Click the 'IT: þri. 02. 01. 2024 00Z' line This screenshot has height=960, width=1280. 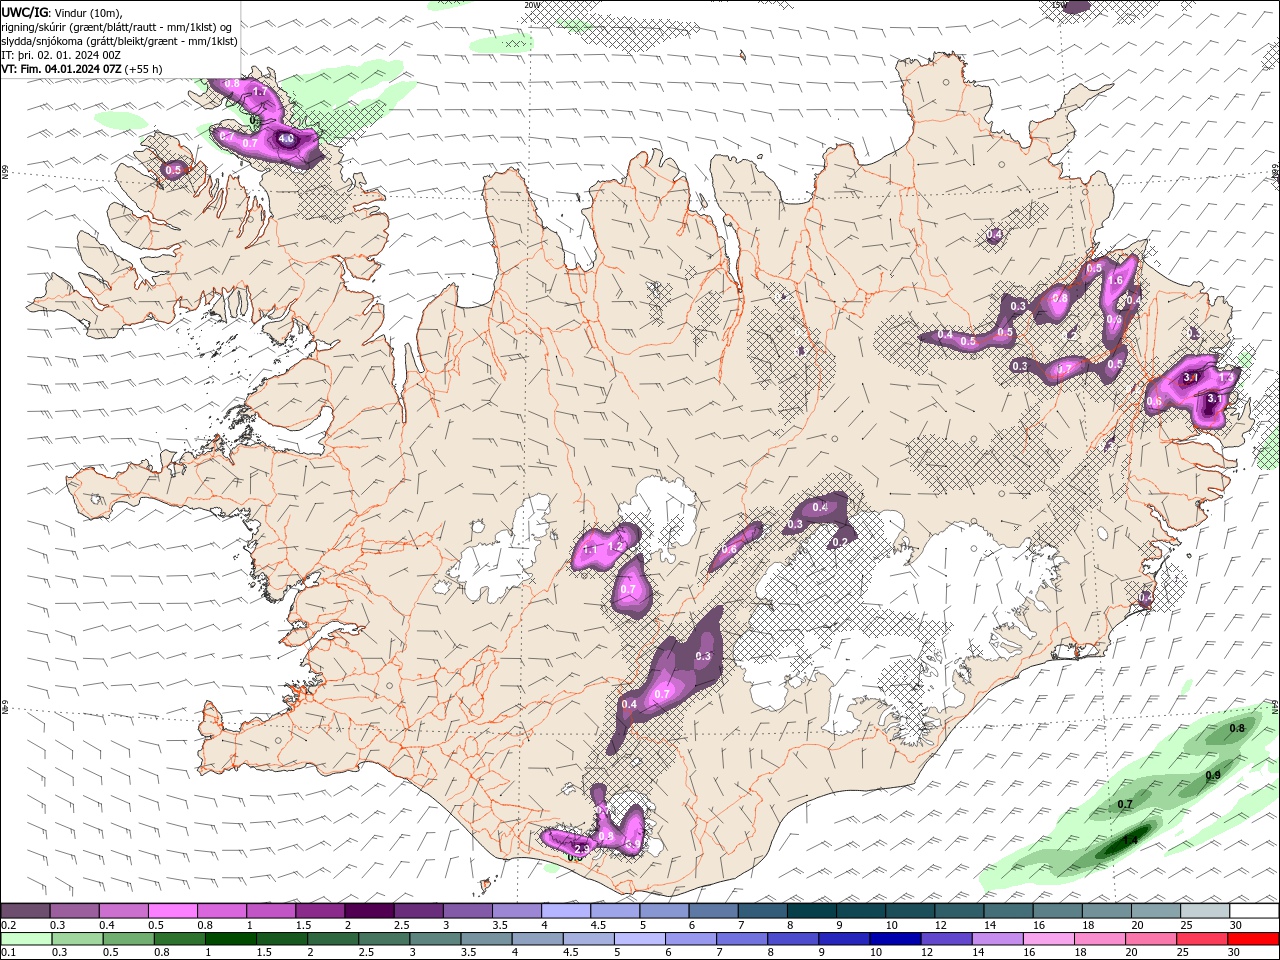click(x=62, y=55)
